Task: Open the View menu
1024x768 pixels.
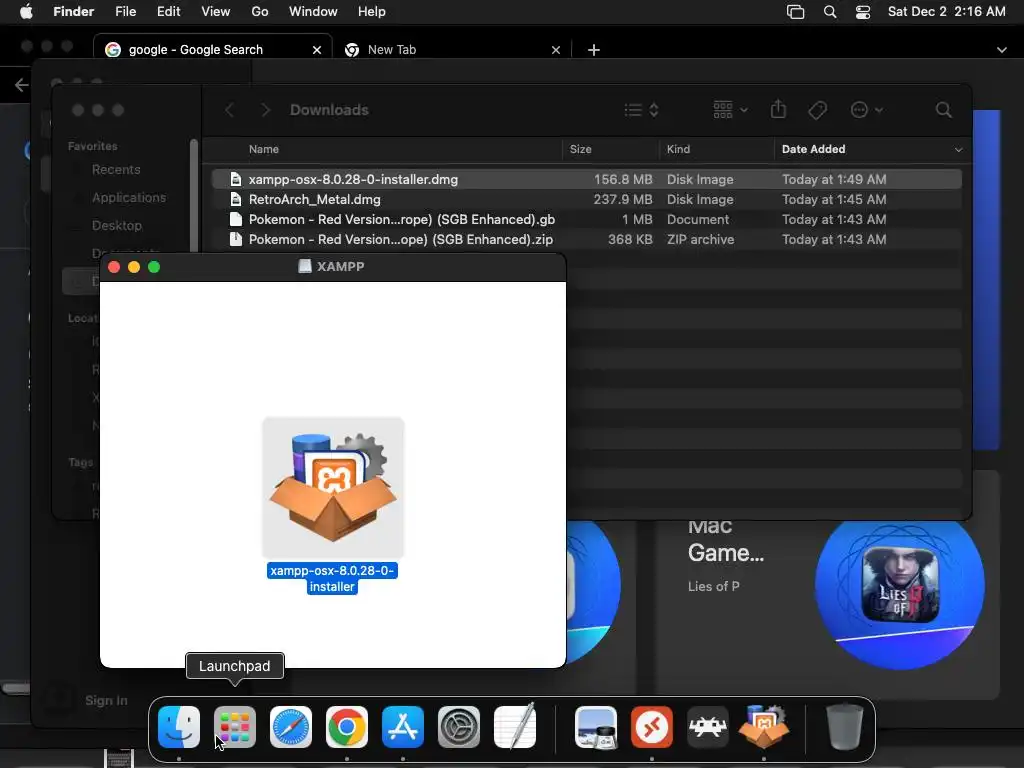Action: 216,12
